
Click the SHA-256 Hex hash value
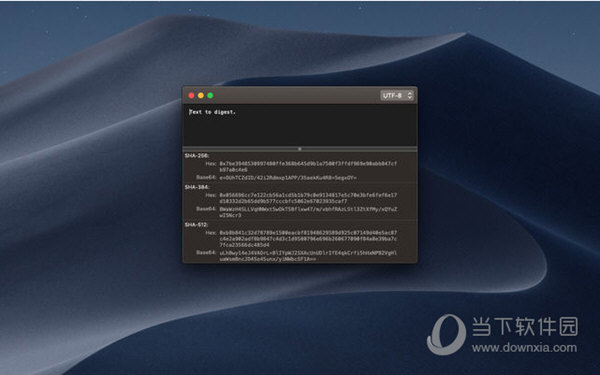click(308, 166)
